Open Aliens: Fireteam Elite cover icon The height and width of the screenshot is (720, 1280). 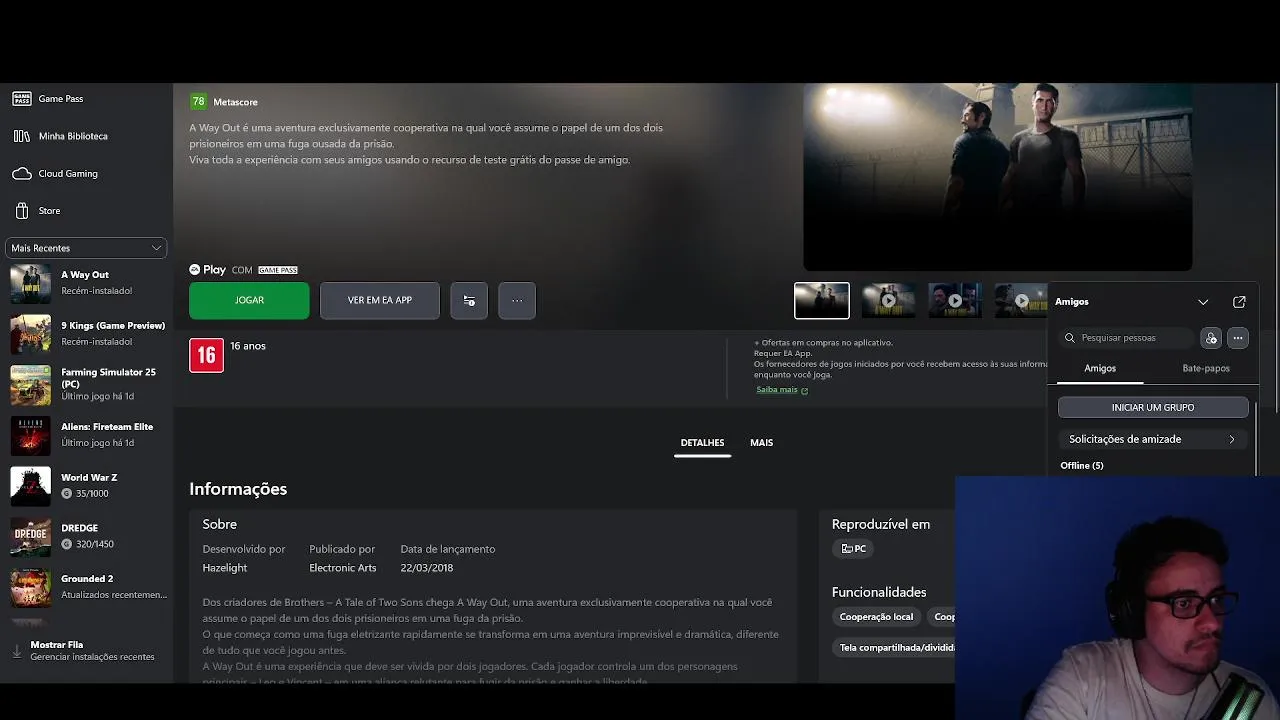30,436
